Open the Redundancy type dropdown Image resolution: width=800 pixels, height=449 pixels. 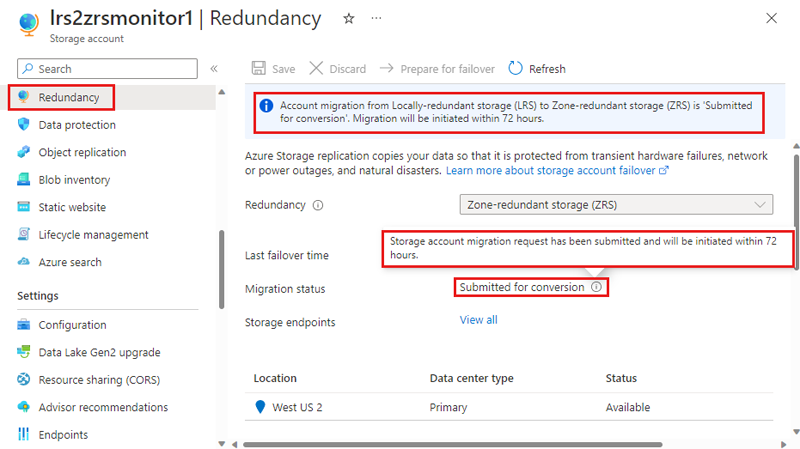click(x=616, y=205)
